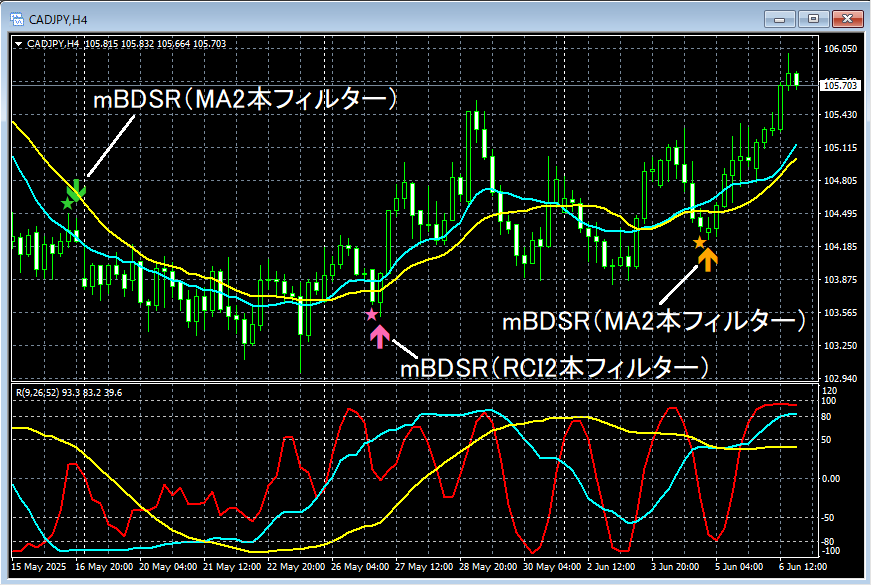
Task: Click the 22 May 20:00 time label
Action: click(x=296, y=567)
